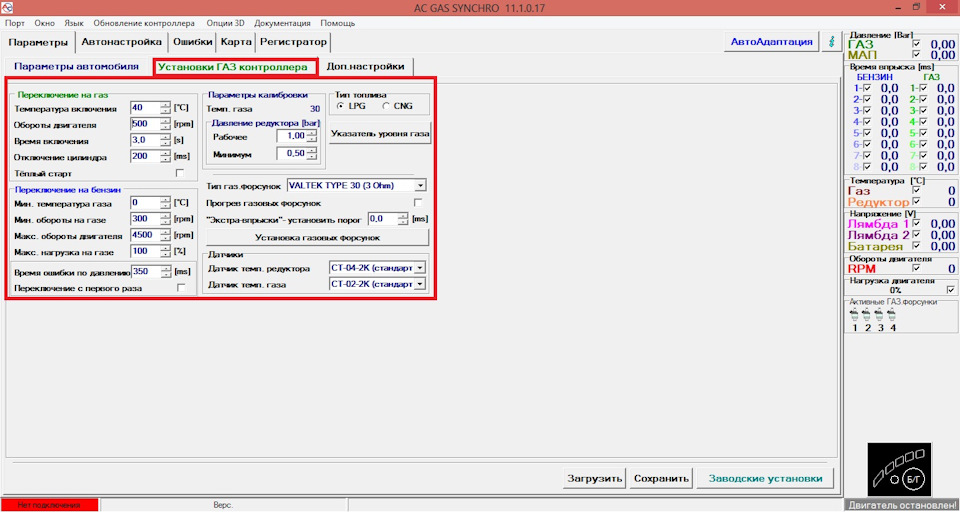Image resolution: width=960 pixels, height=512 pixels.
Task: Click the Нагрузка двигателя 0% load bar
Action: point(895,290)
